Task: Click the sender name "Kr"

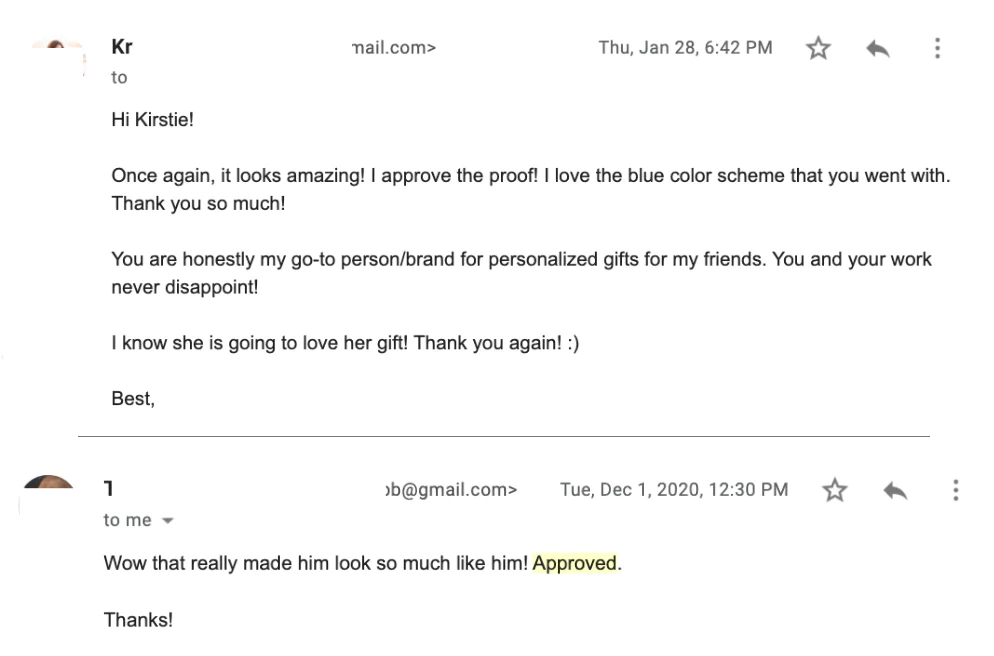Action: click(122, 47)
